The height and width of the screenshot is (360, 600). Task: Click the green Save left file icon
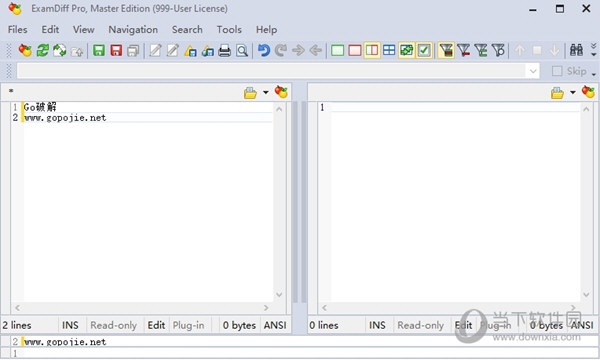coord(99,50)
